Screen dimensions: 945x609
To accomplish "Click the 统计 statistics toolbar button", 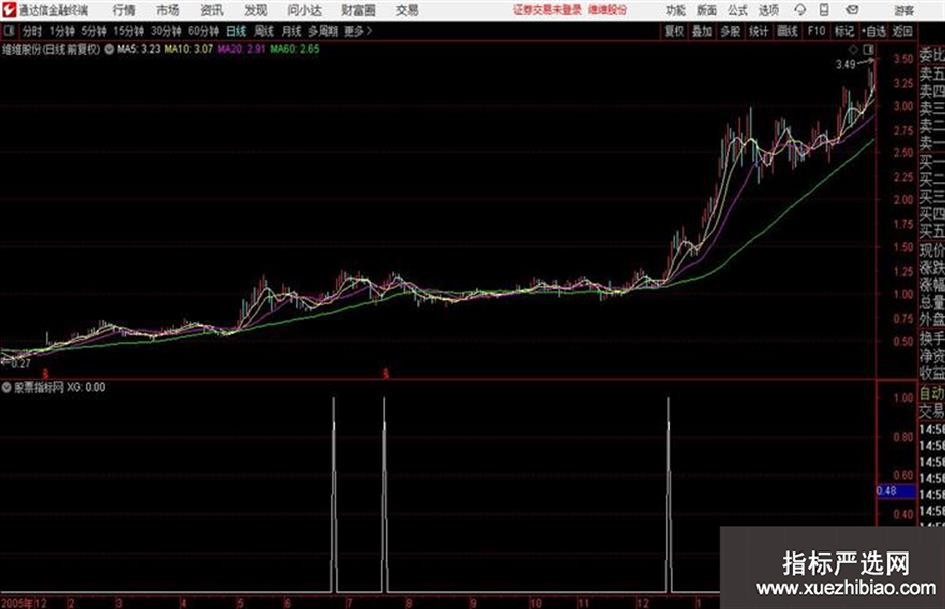I will click(x=758, y=31).
